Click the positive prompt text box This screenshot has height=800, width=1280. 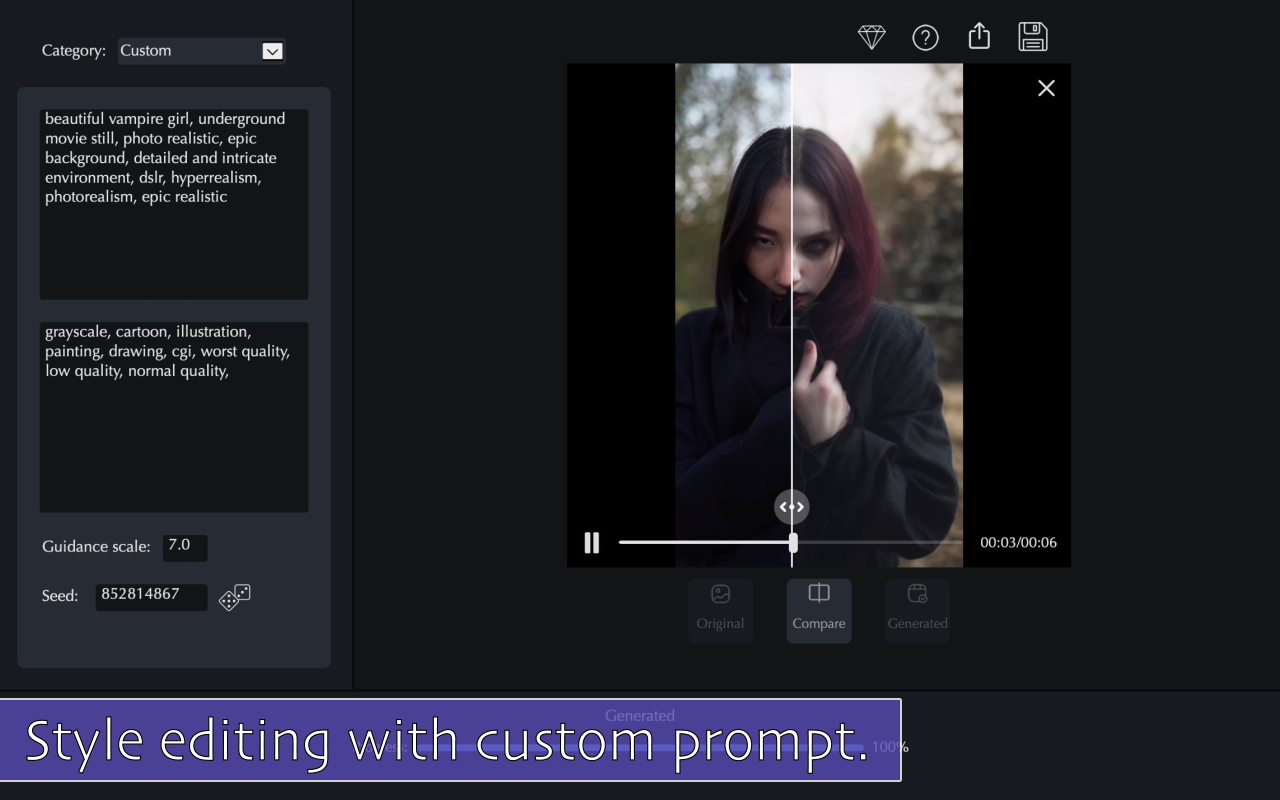pos(174,204)
